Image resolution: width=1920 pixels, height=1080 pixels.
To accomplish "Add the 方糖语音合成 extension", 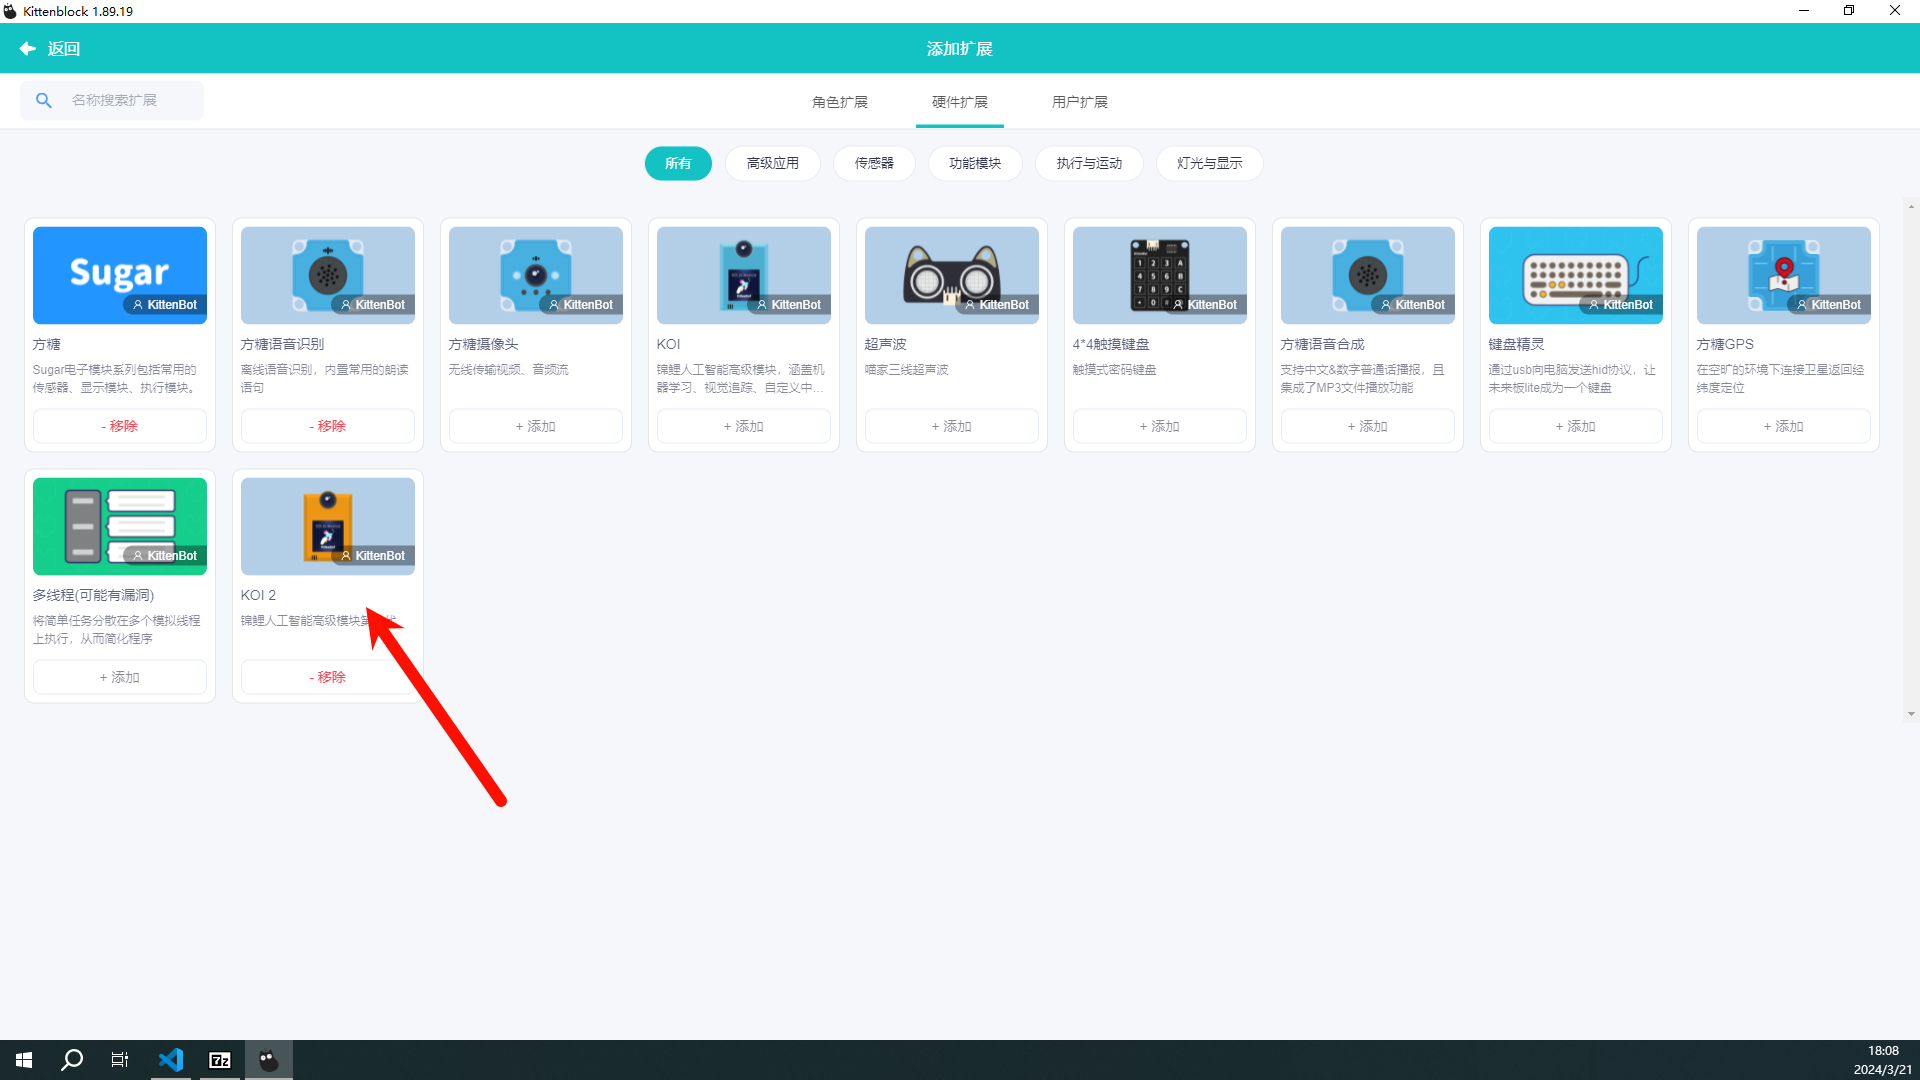I will [1368, 426].
